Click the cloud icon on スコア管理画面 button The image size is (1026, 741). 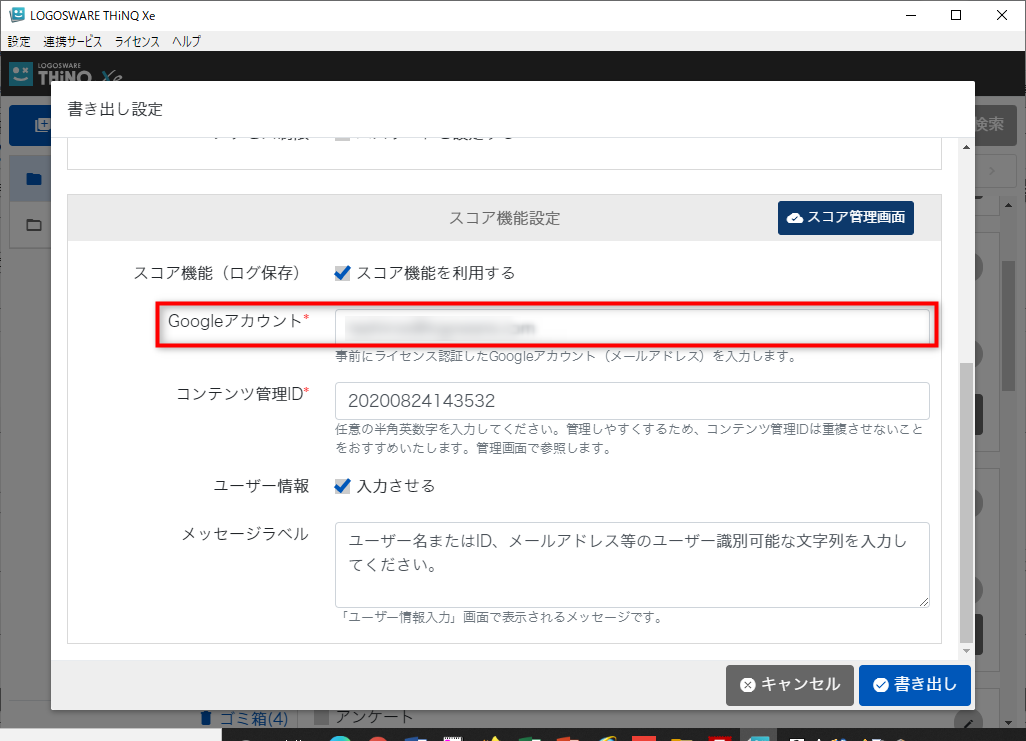[794, 218]
